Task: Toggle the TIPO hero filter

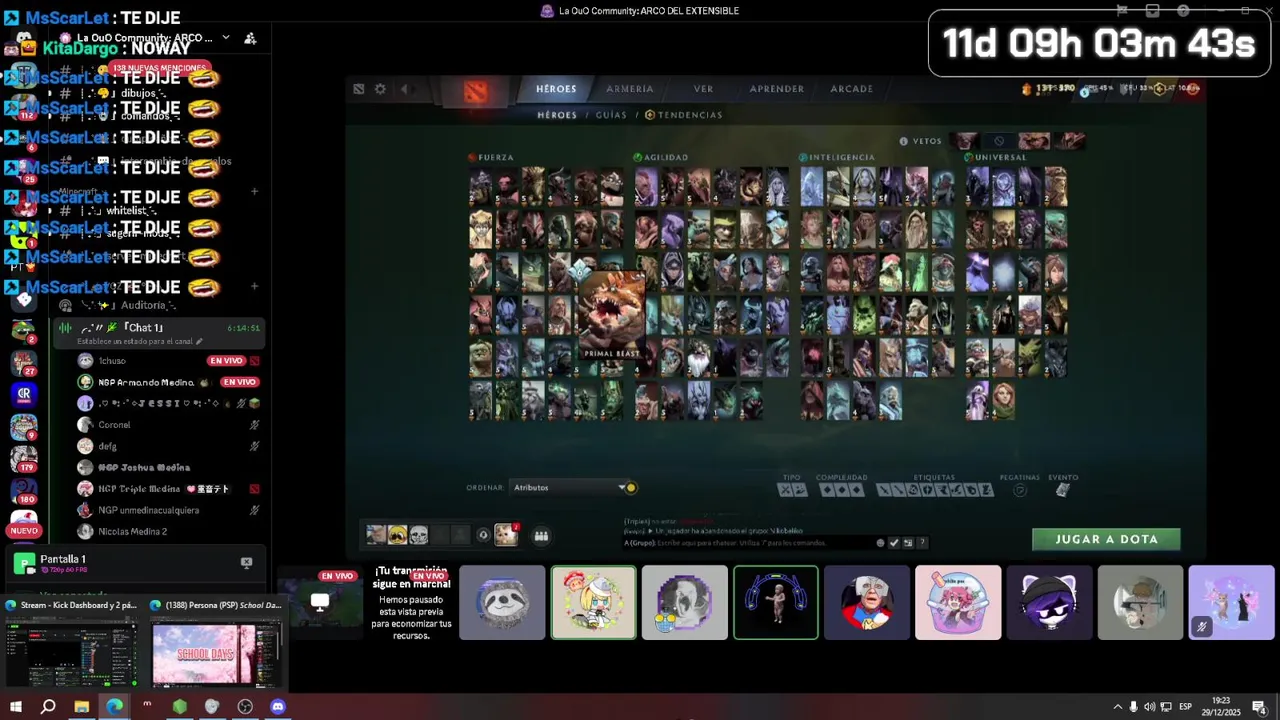Action: 792,489
